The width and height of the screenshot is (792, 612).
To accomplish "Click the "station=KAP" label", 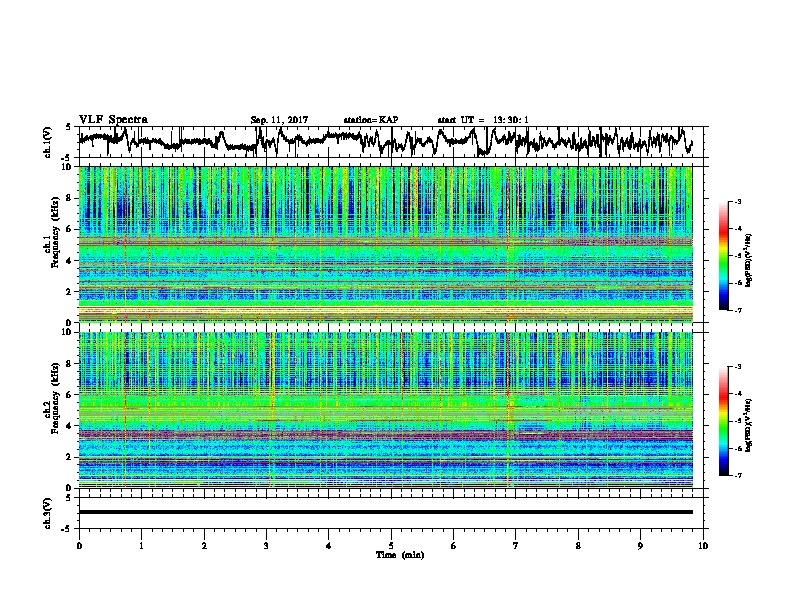I will pyautogui.click(x=371, y=120).
